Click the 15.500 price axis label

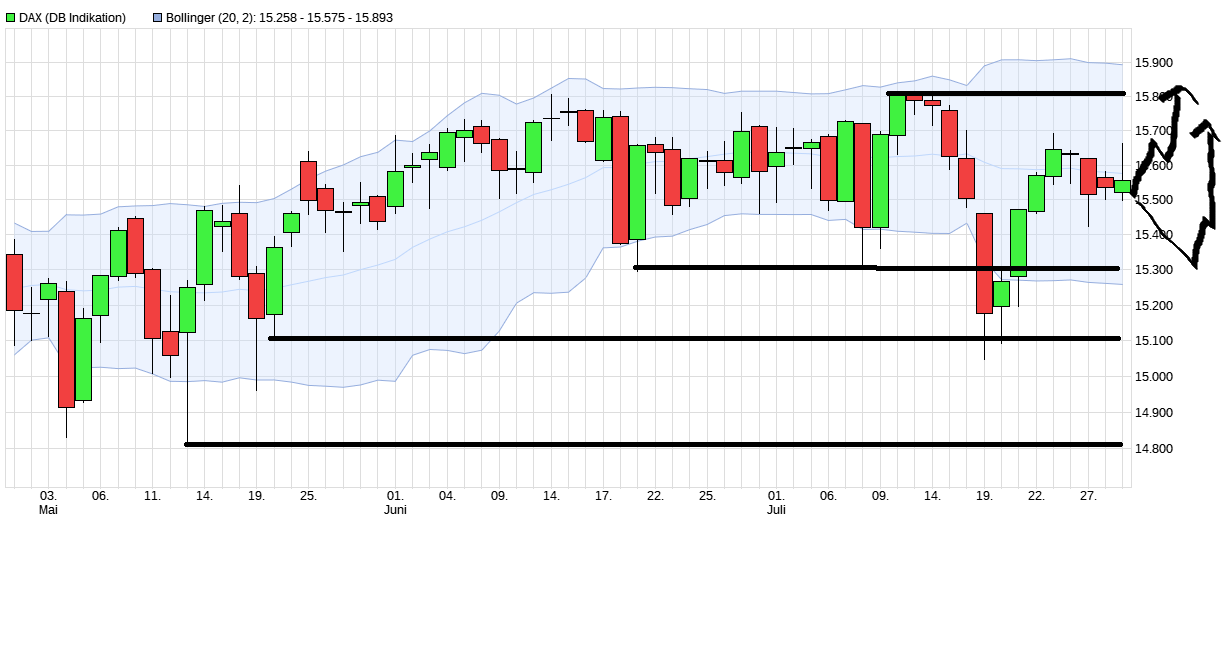pyautogui.click(x=1155, y=200)
